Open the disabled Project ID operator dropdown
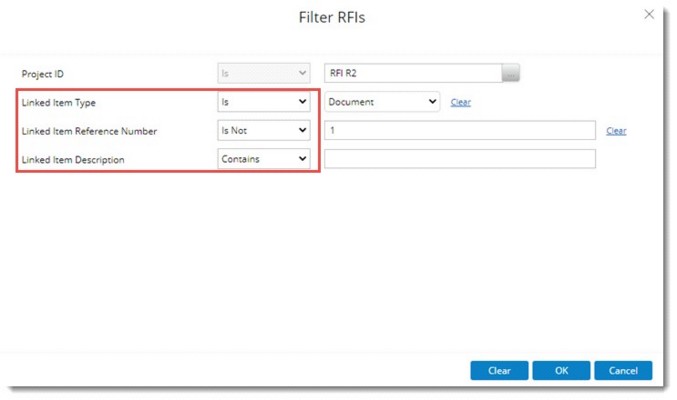The image size is (677, 400). 264,73
